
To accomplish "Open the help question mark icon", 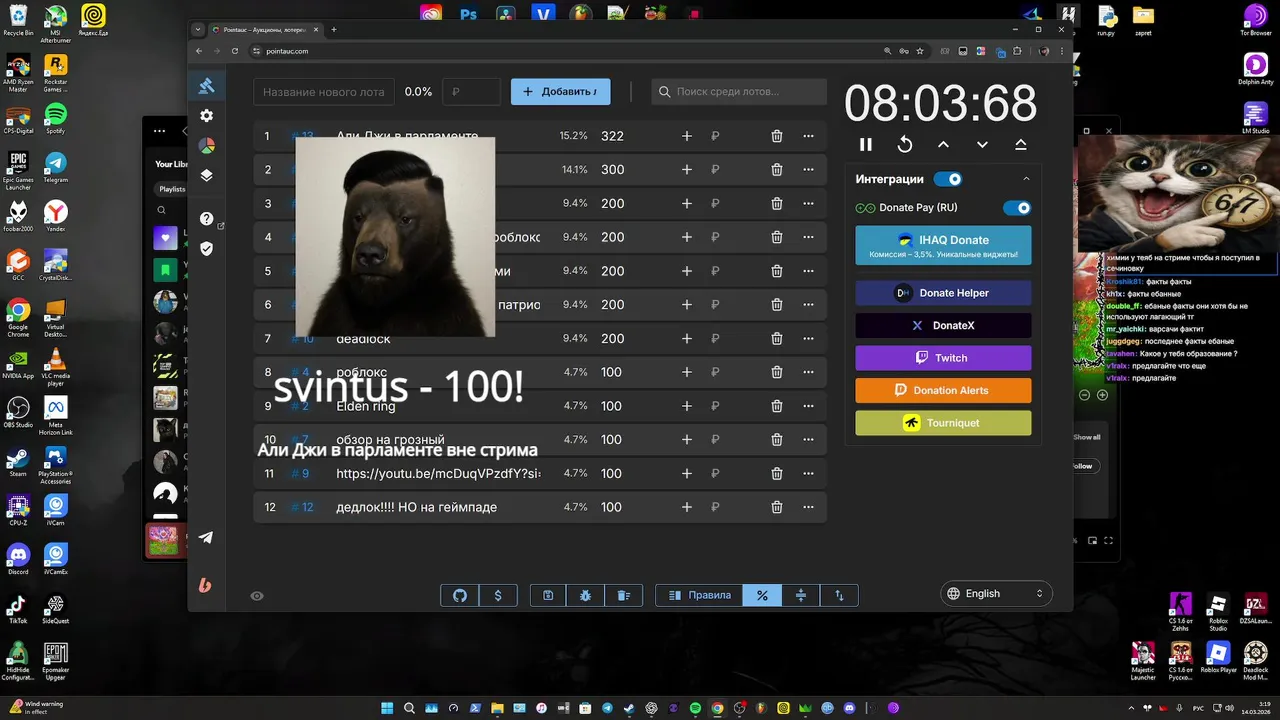I will 206,219.
